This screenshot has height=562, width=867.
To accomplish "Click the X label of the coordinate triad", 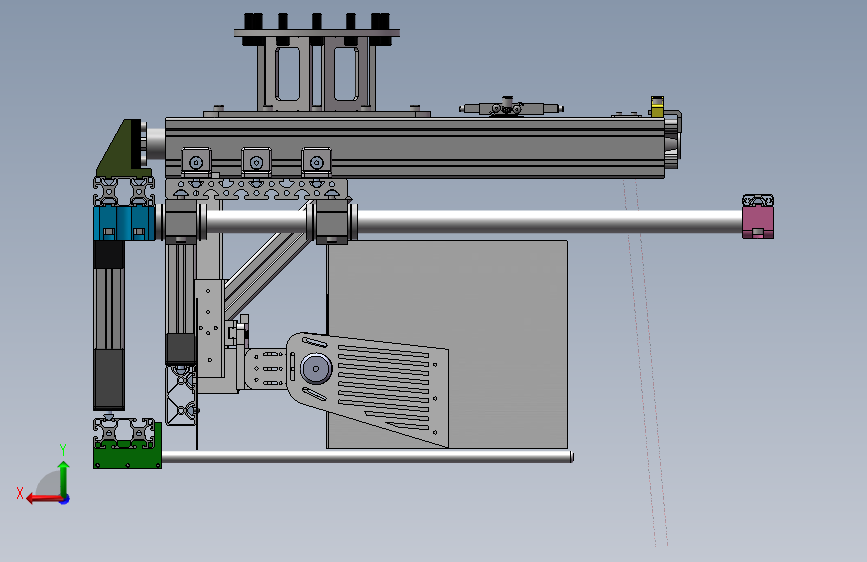I will tap(20, 493).
